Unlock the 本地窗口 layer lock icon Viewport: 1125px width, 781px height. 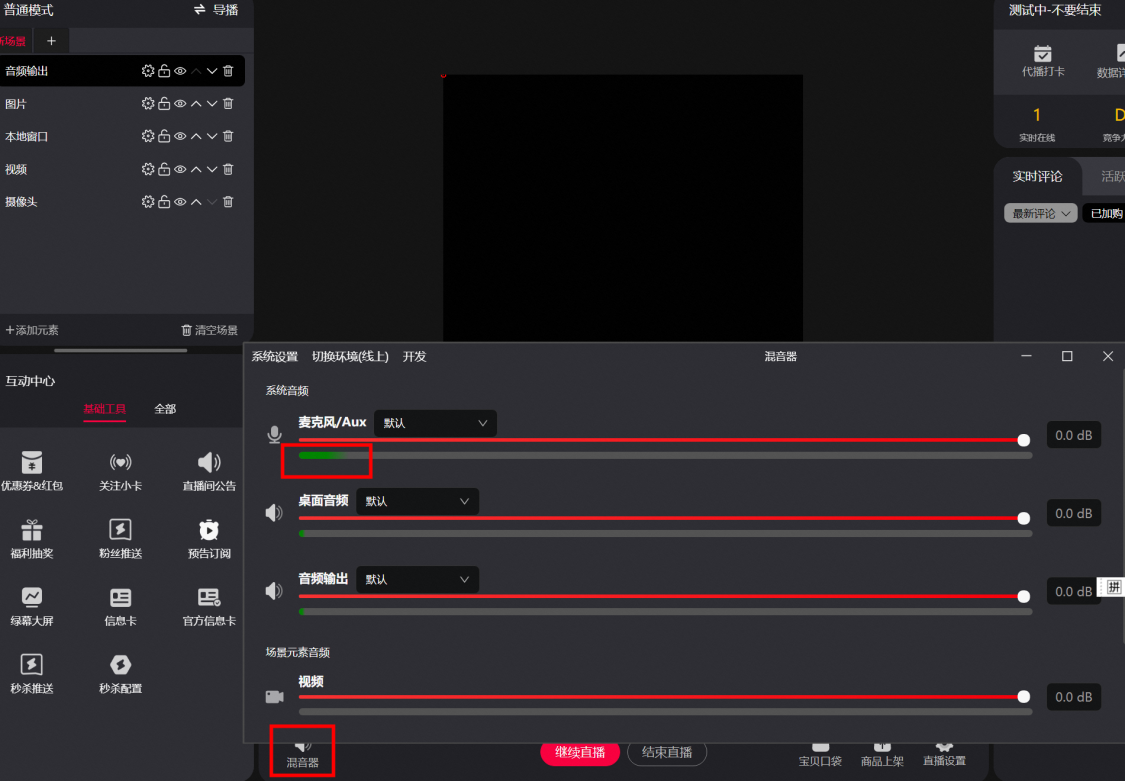click(164, 136)
